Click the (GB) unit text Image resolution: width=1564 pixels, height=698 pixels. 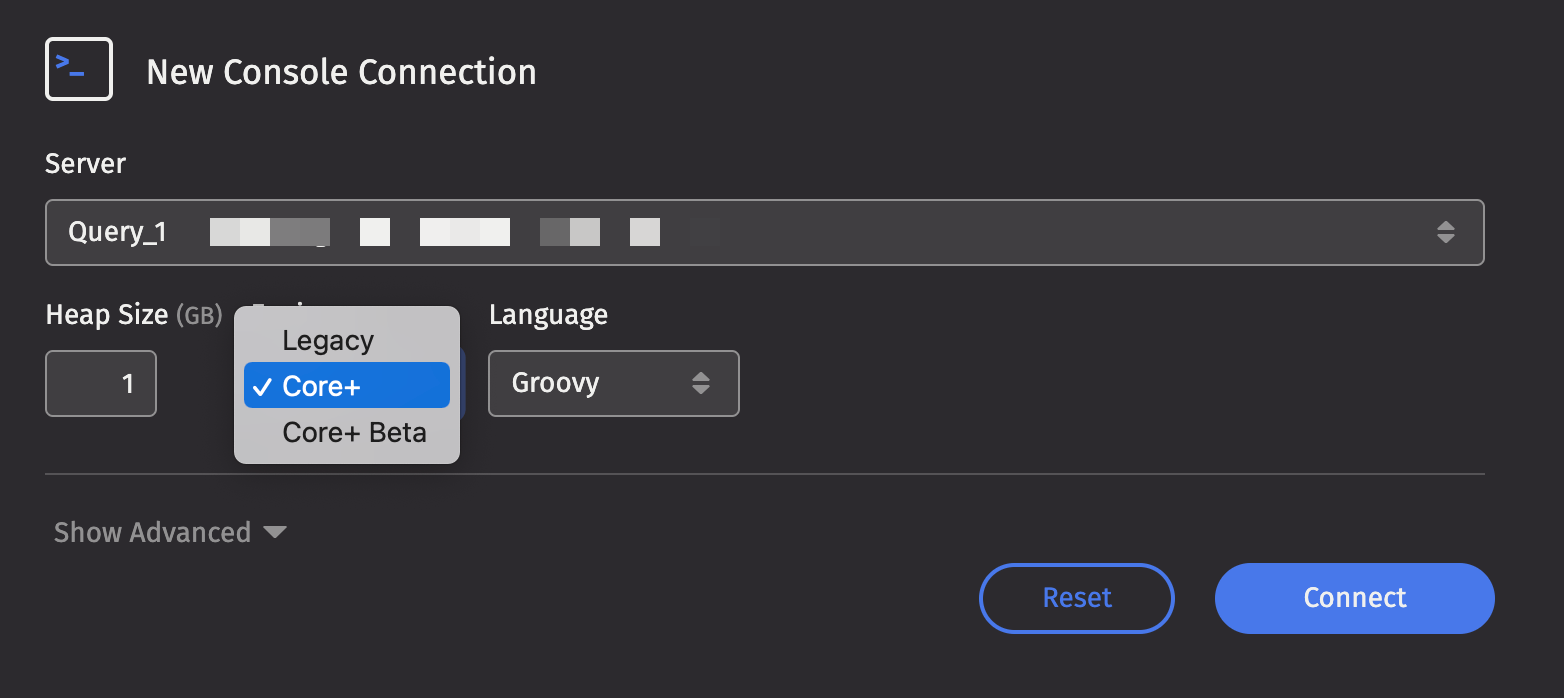coord(198,316)
